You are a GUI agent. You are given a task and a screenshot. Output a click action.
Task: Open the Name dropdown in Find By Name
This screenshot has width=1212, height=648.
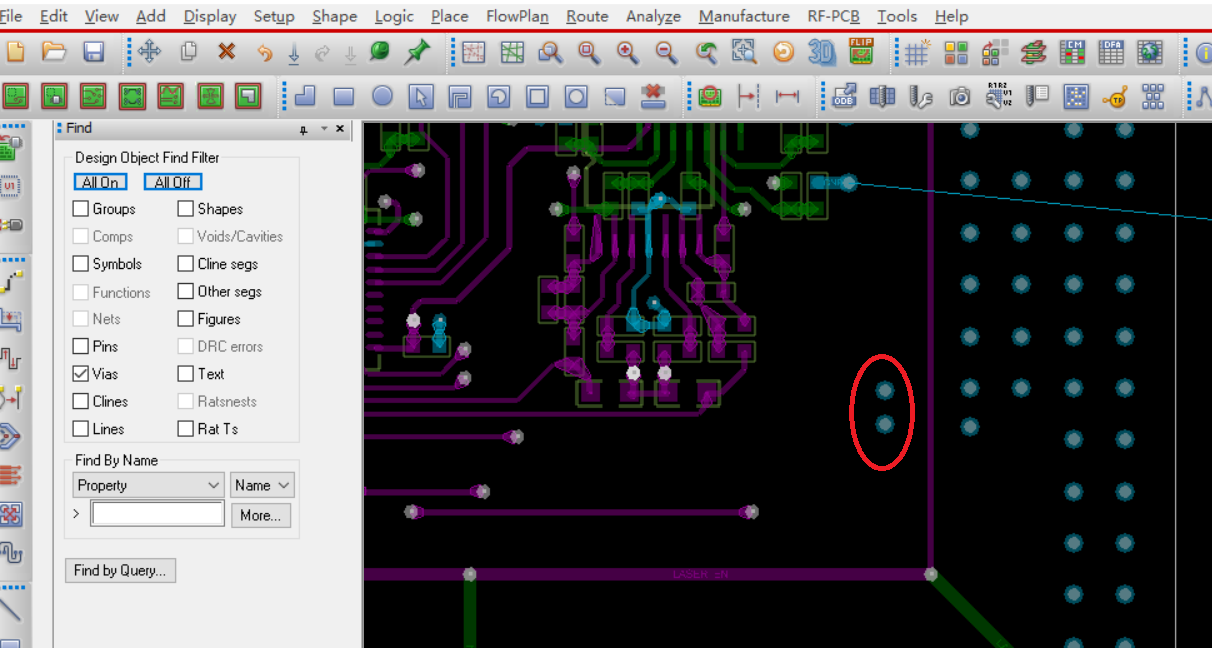pos(262,485)
